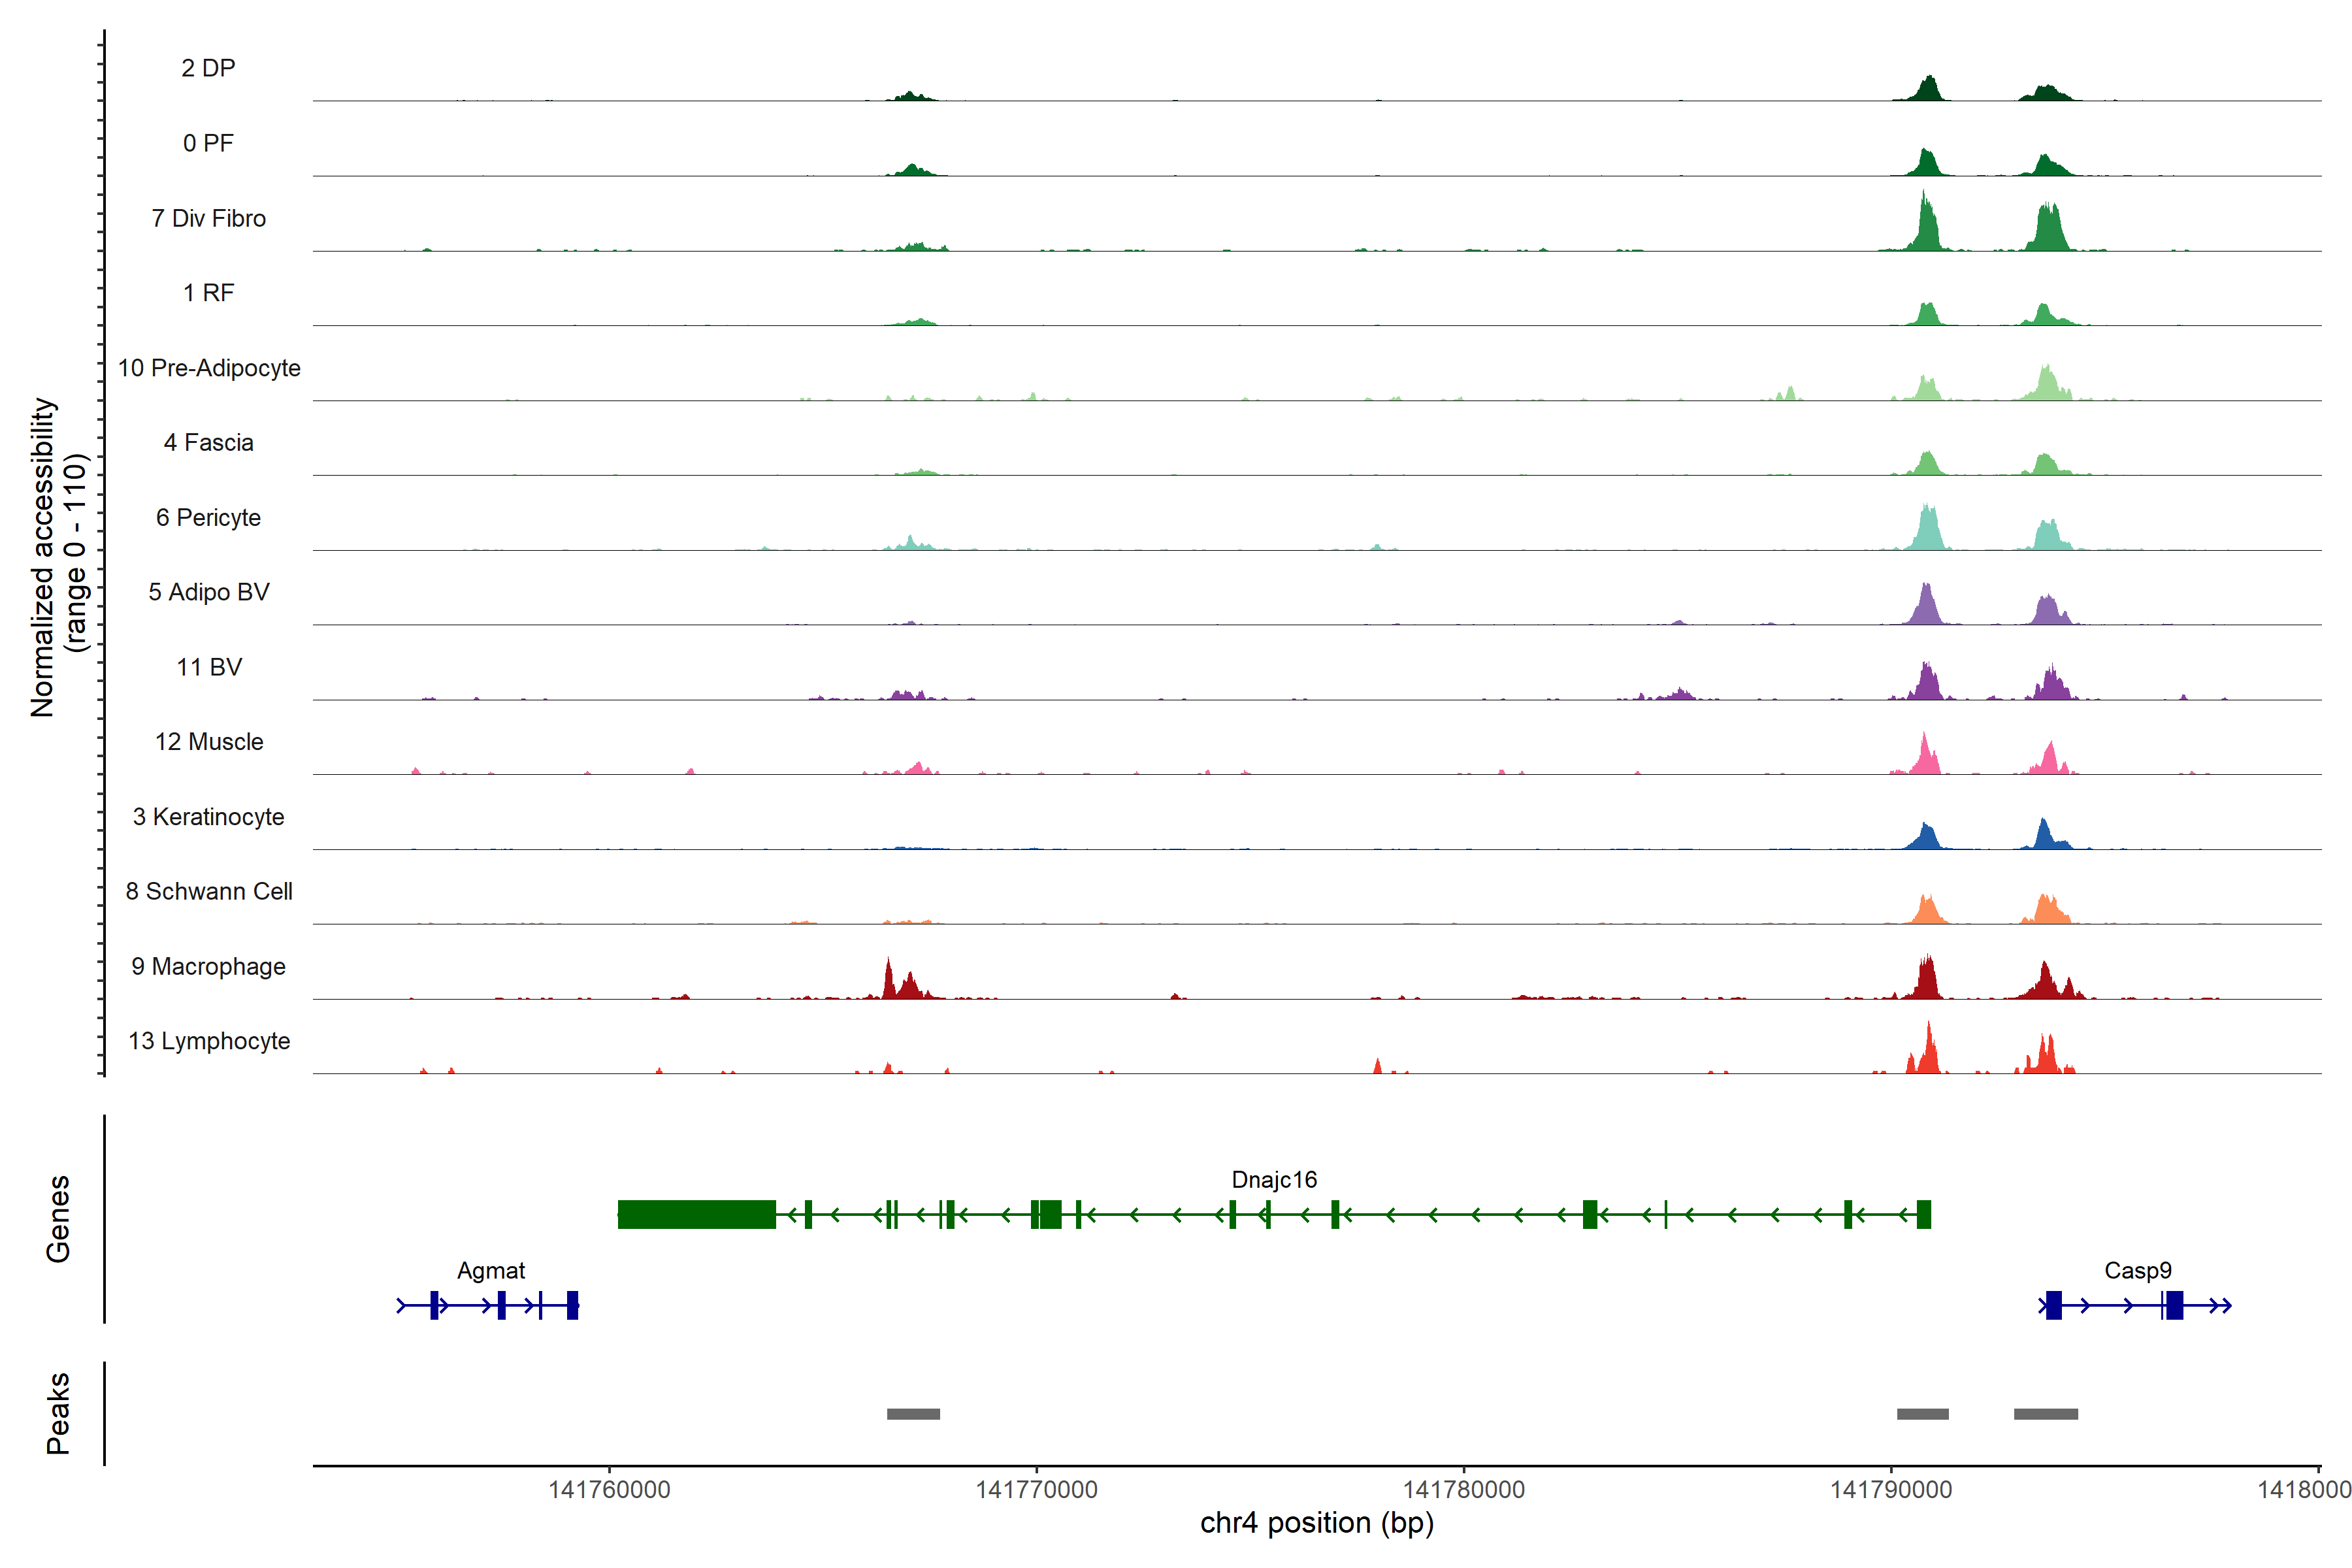
Task: Click the leftmost gray peak bar
Action: [x=913, y=1414]
